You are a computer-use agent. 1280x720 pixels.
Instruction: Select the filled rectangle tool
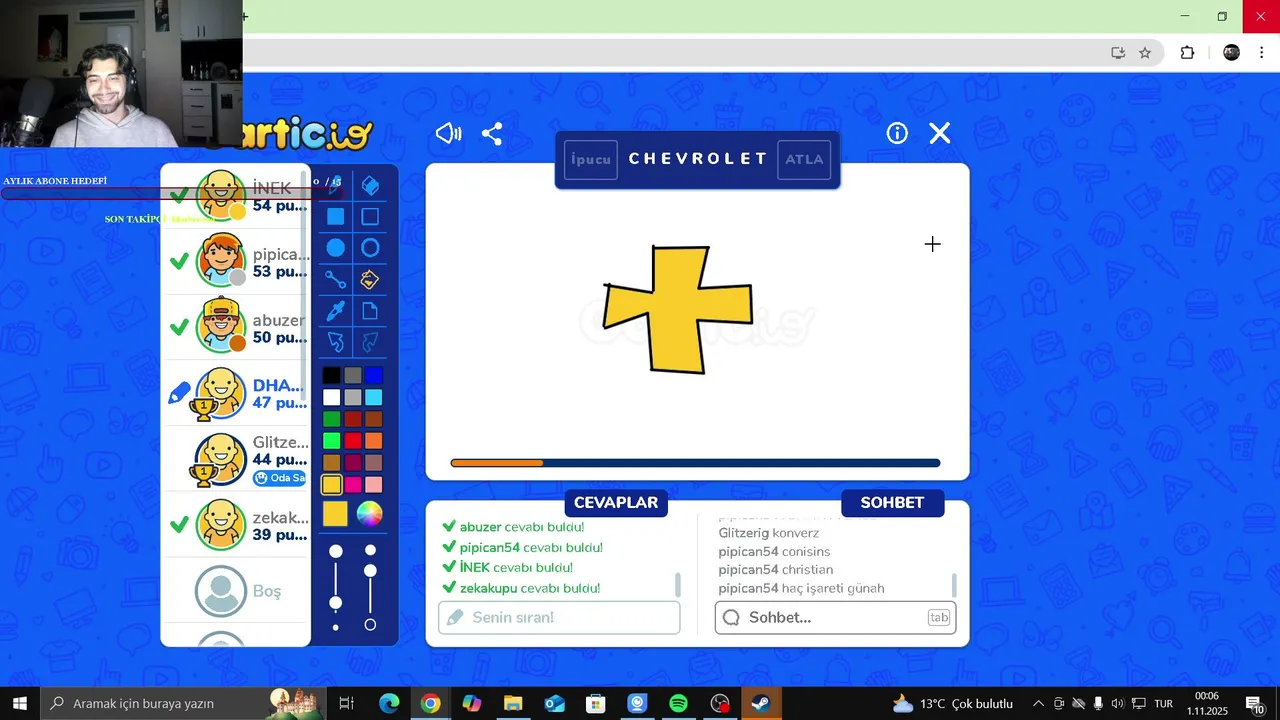(336, 217)
